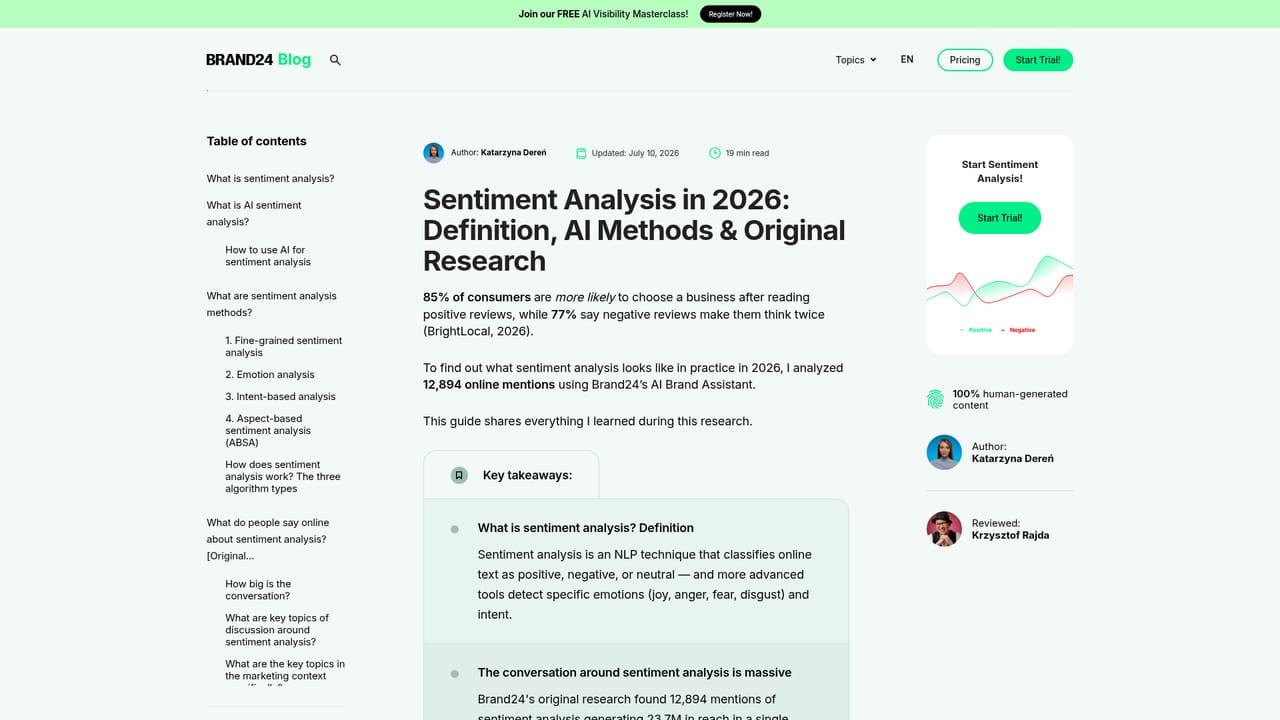Click reviewer Krzysztof Rajda's photo

coord(944,529)
